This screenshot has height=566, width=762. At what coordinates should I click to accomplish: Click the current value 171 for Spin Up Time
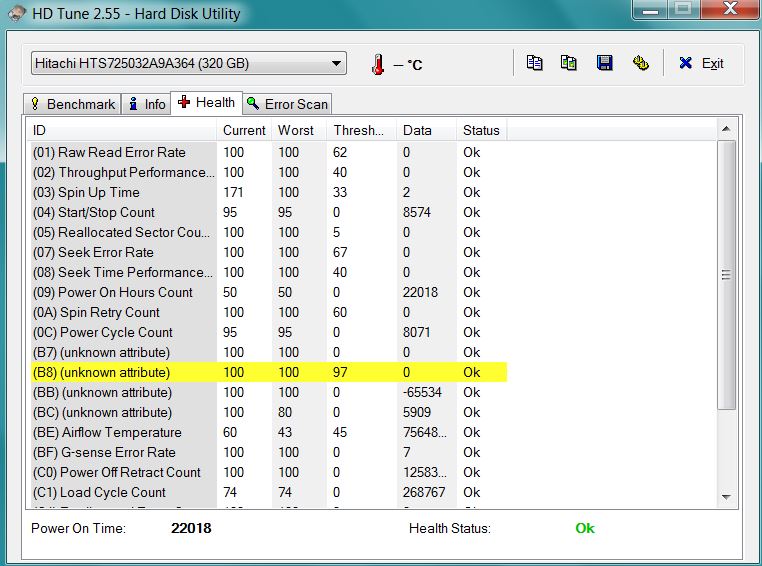pyautogui.click(x=233, y=192)
